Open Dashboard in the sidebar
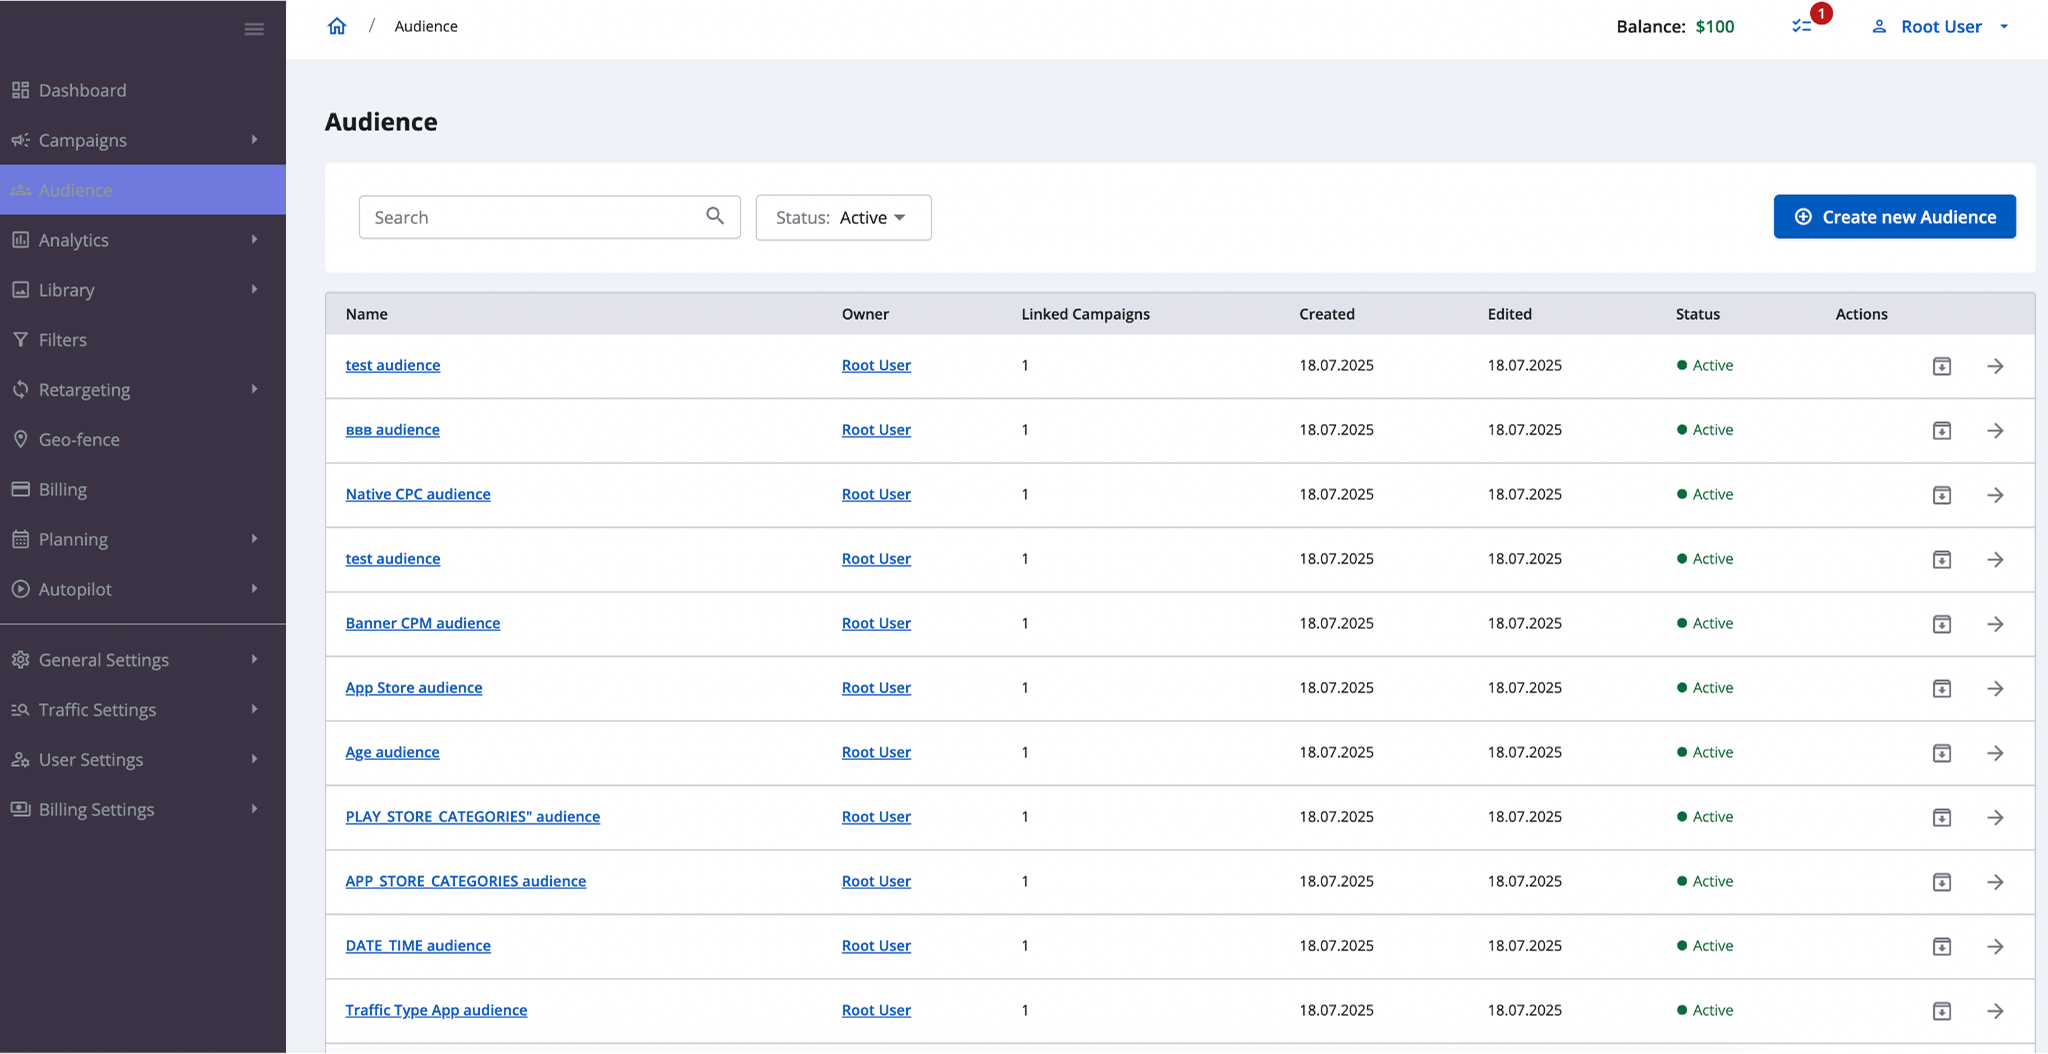The width and height of the screenshot is (2048, 1054). coord(143,90)
